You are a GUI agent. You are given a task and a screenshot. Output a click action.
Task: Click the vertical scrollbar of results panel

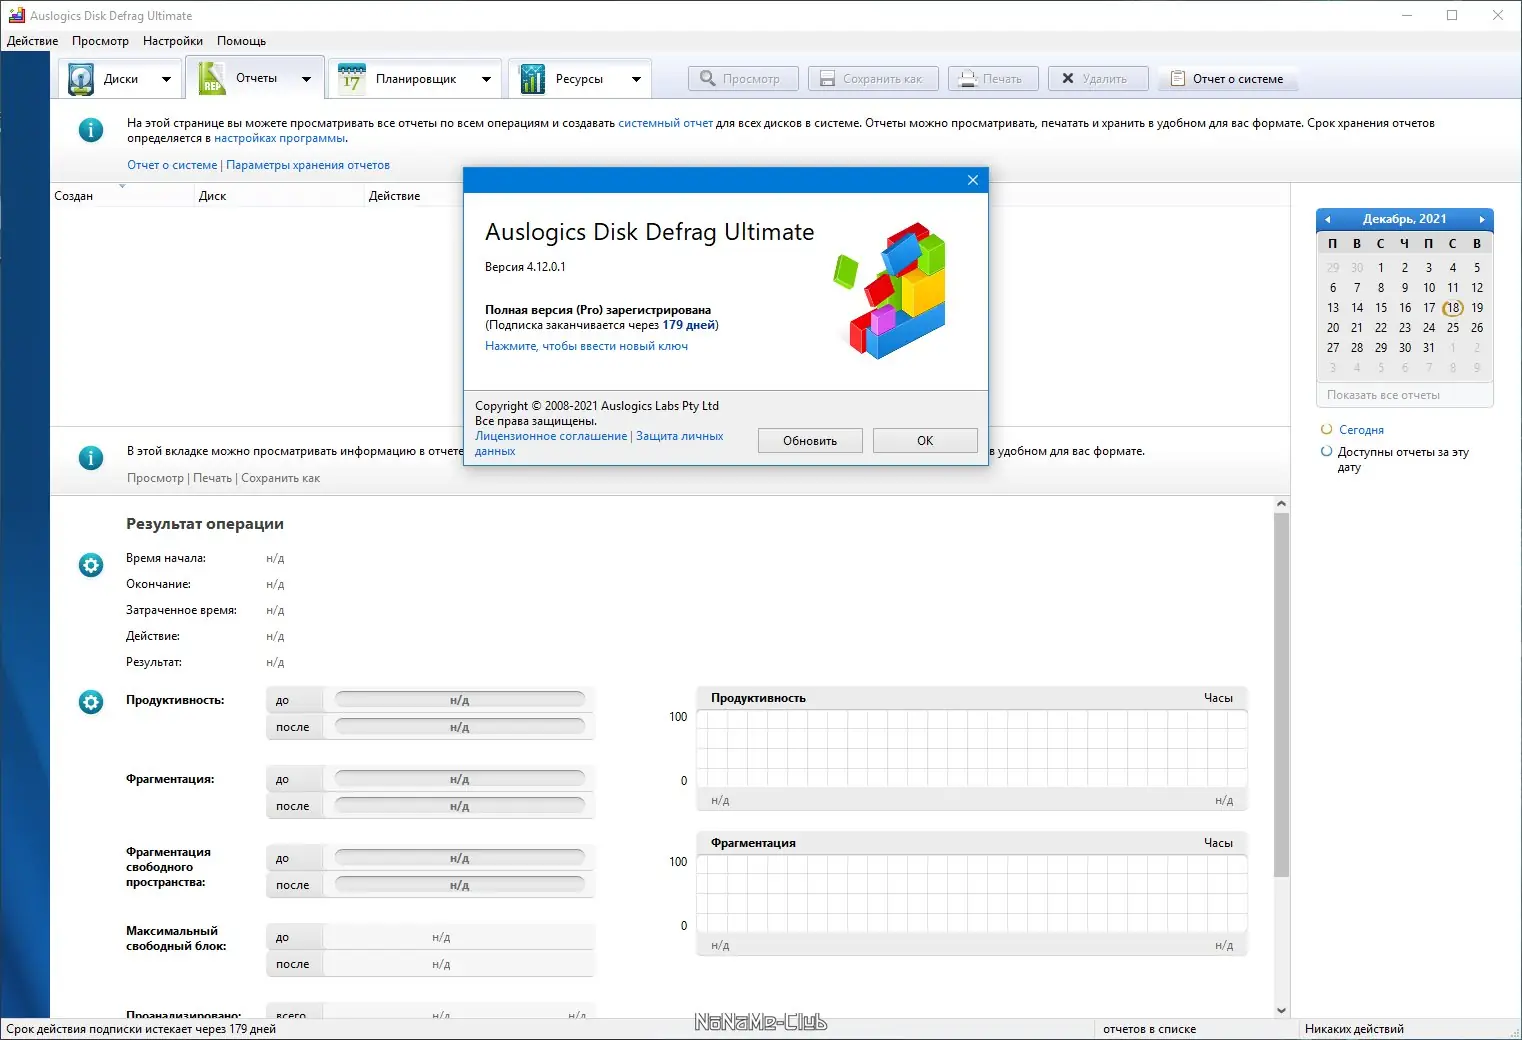[x=1281, y=695]
